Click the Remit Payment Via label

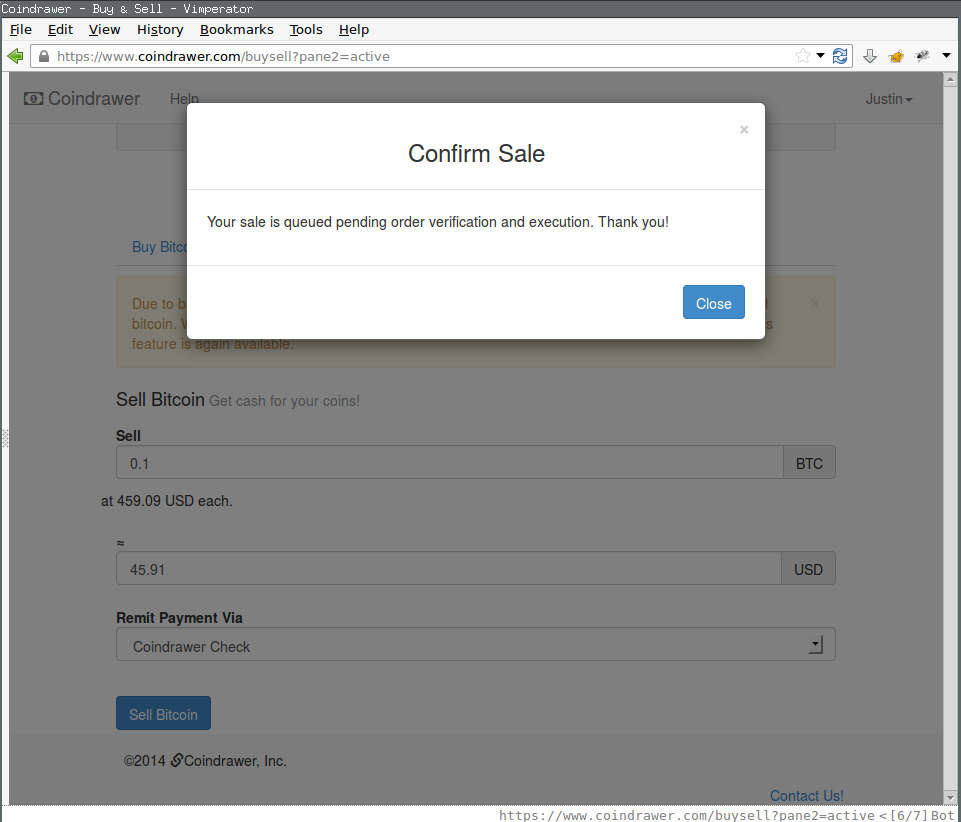[x=180, y=617]
